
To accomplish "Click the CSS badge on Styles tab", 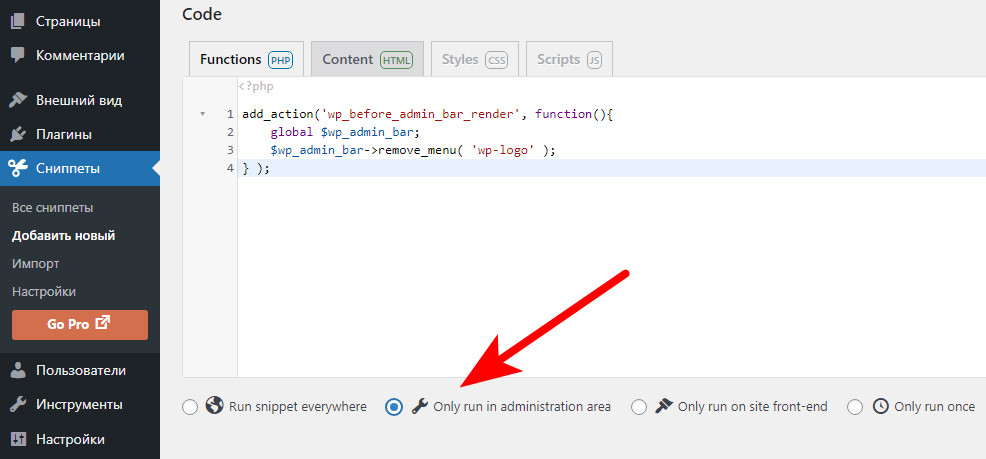I will click(x=497, y=60).
